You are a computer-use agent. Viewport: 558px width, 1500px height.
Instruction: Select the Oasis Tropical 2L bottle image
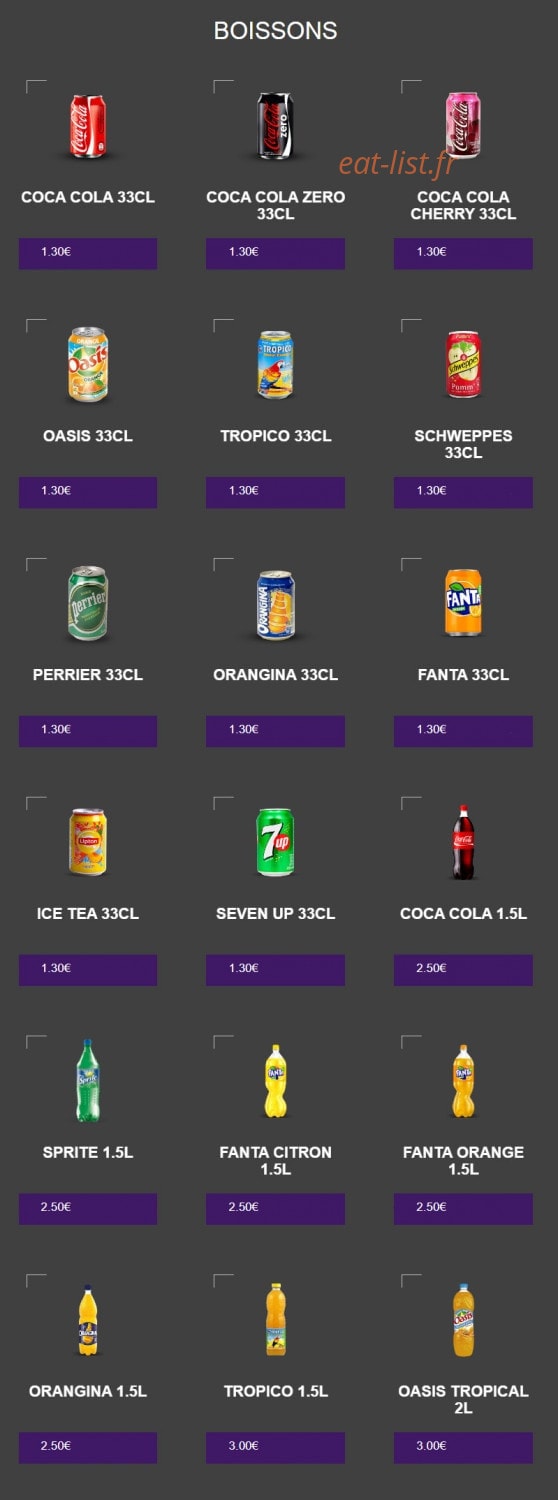[463, 1320]
